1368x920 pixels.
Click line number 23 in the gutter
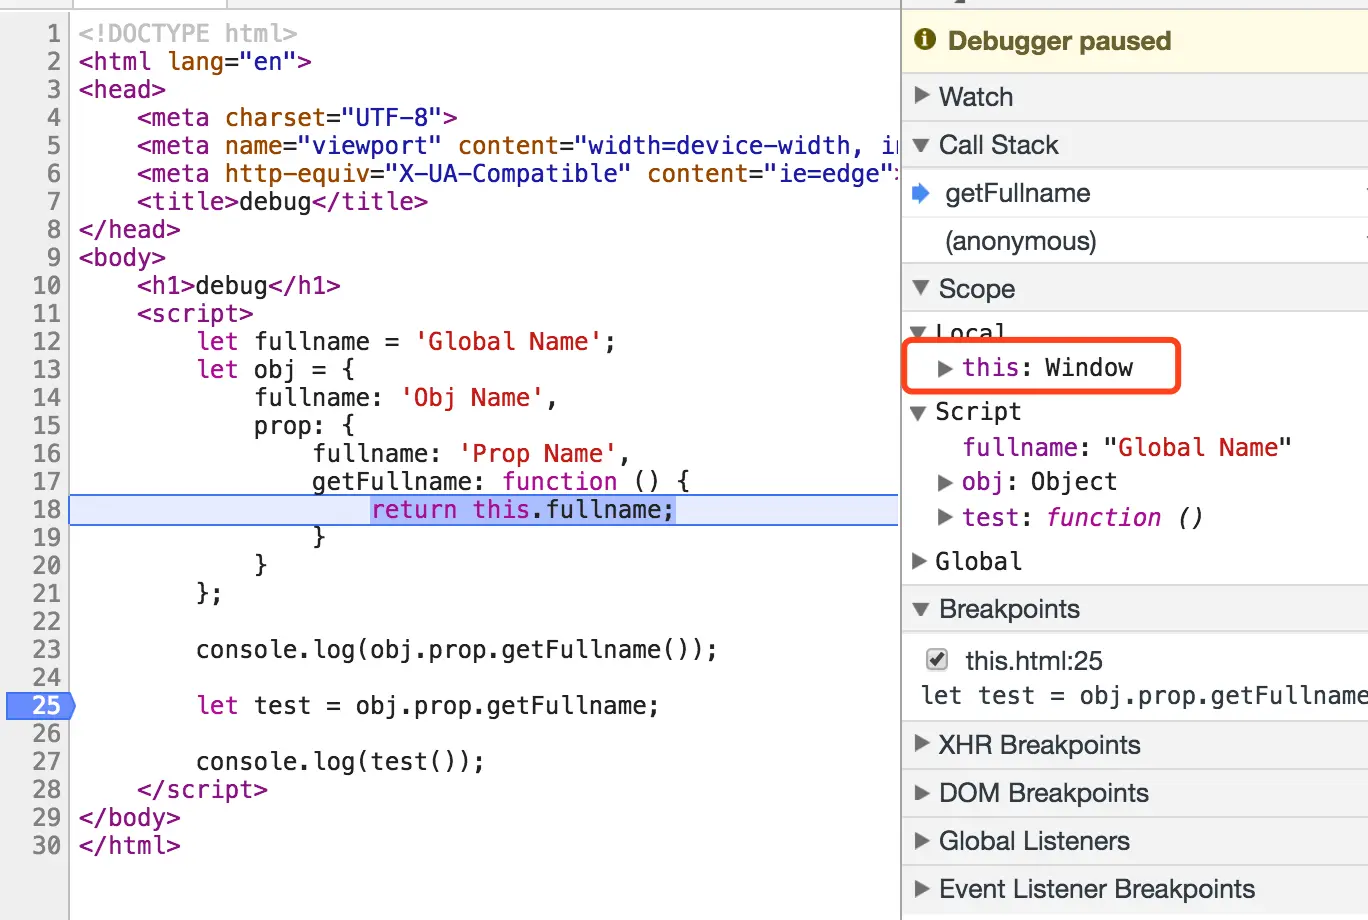pyautogui.click(x=47, y=649)
